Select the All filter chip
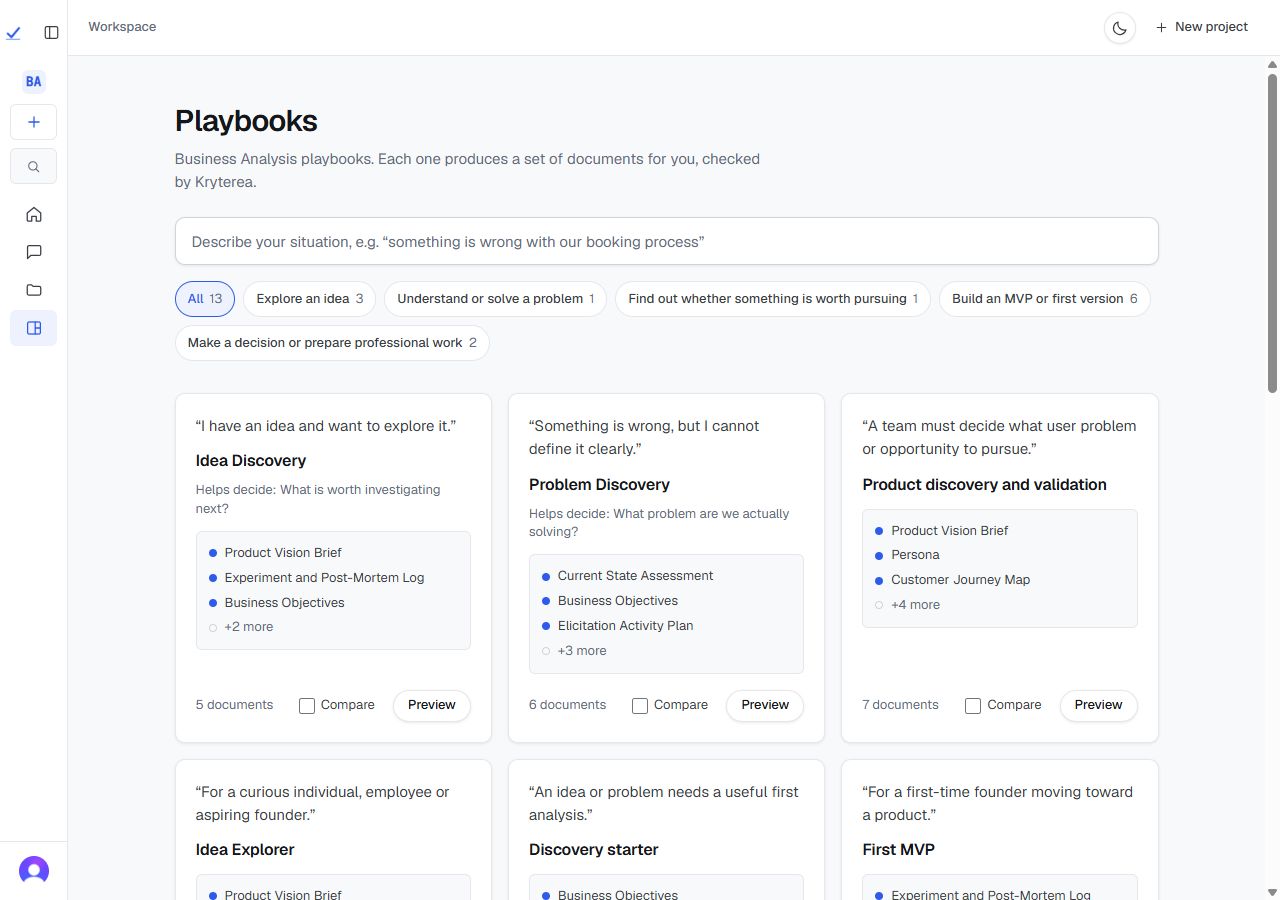This screenshot has height=900, width=1280. (x=205, y=299)
